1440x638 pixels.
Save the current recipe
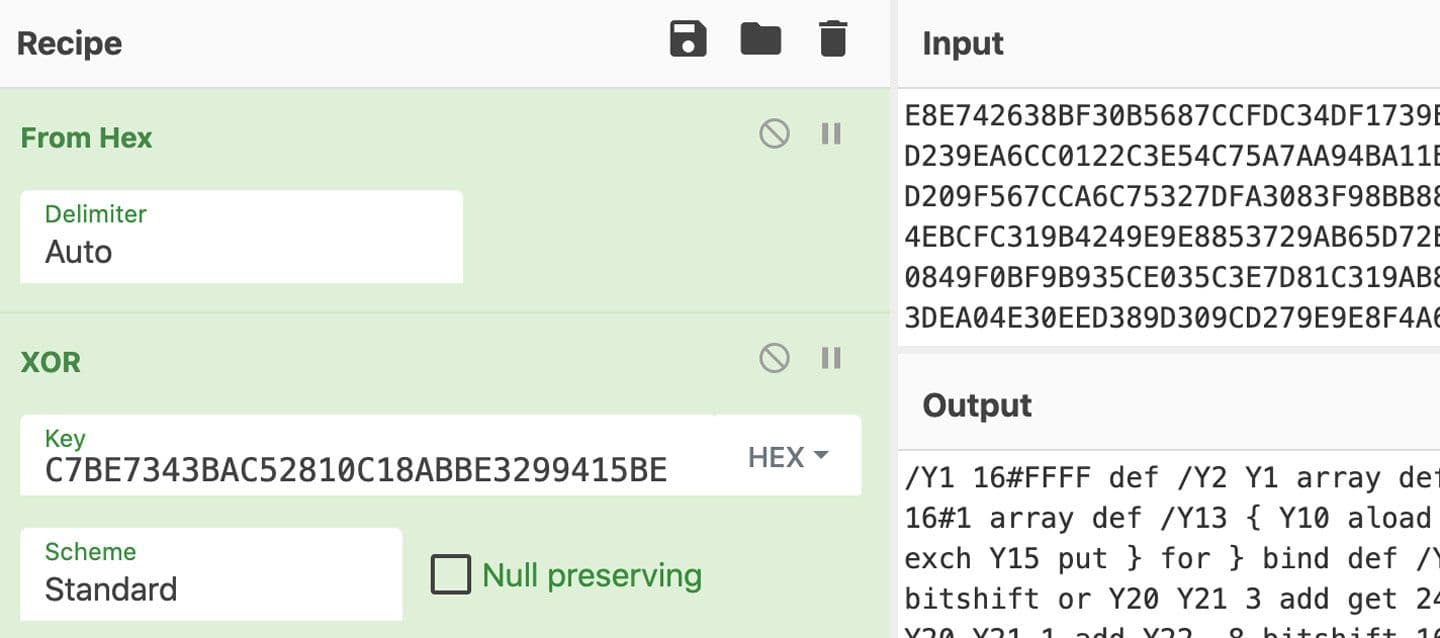click(687, 41)
